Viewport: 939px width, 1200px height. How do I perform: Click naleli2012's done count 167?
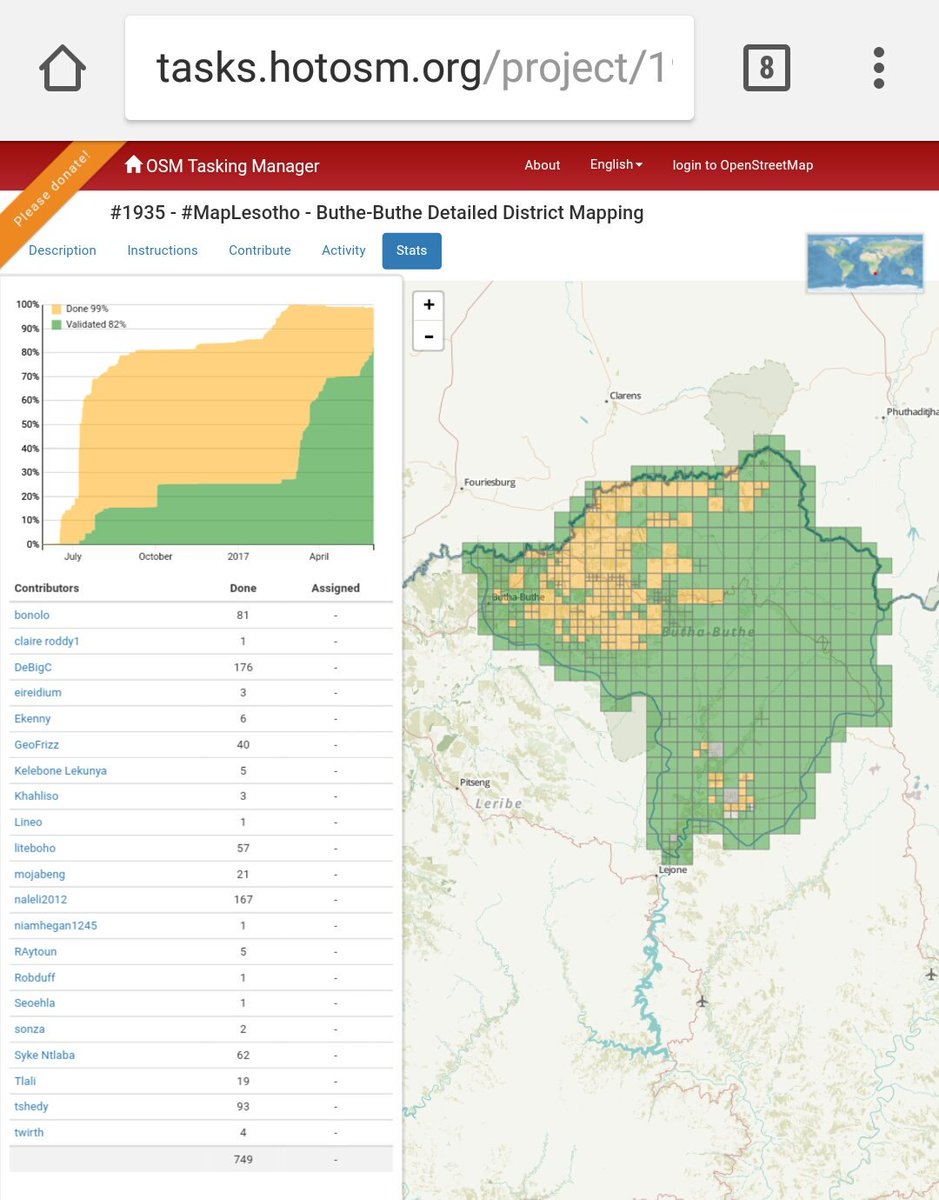click(x=243, y=900)
